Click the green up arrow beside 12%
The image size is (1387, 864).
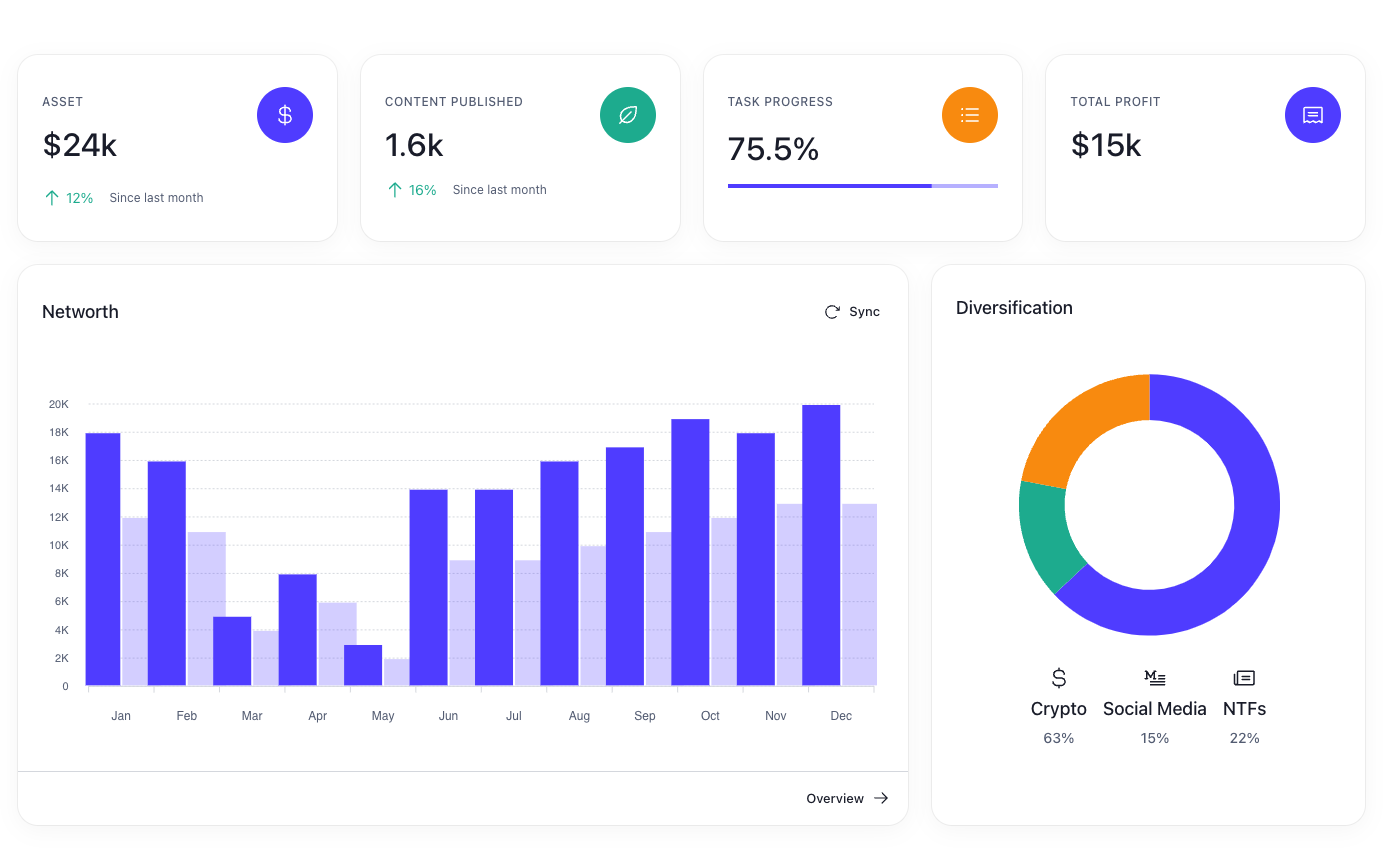coord(52,198)
